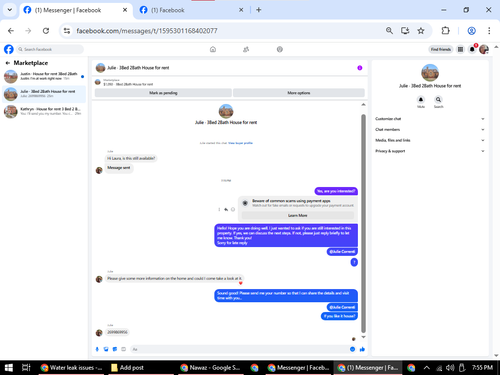This screenshot has height=375, width=500.
Task: Show hidden system tray icons
Action: pos(426,368)
